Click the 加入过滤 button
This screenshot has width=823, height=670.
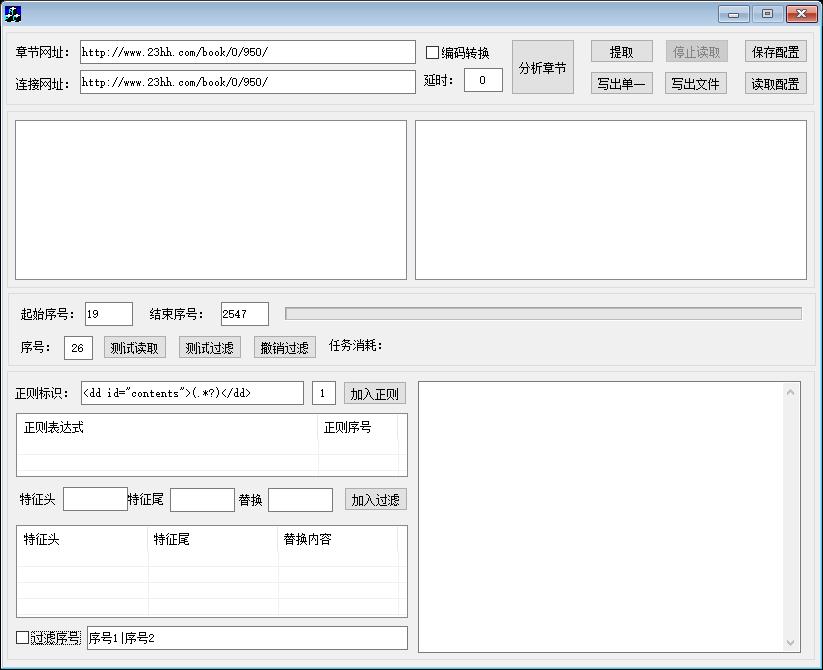(375, 499)
